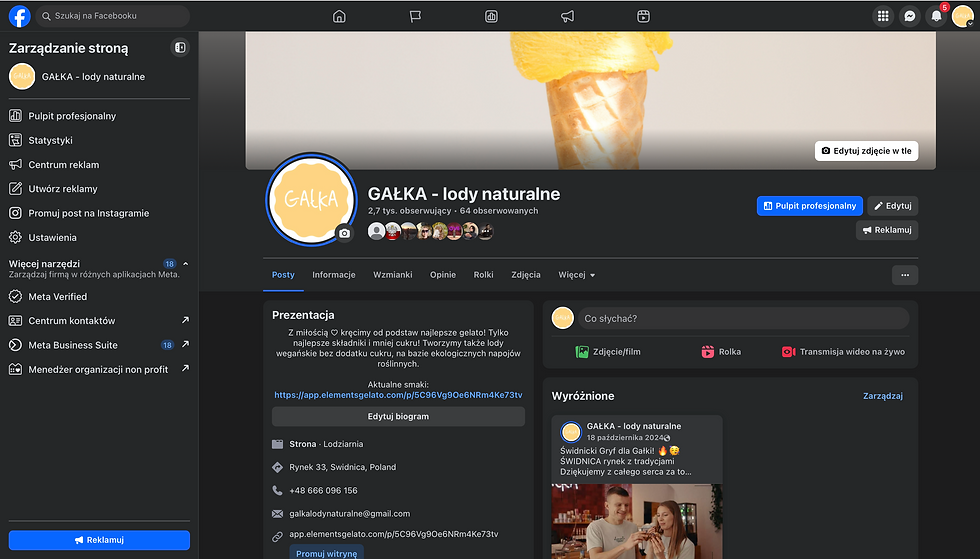Click blue Pulpit profesjonalny button on profile
The width and height of the screenshot is (980, 559).
[809, 206]
